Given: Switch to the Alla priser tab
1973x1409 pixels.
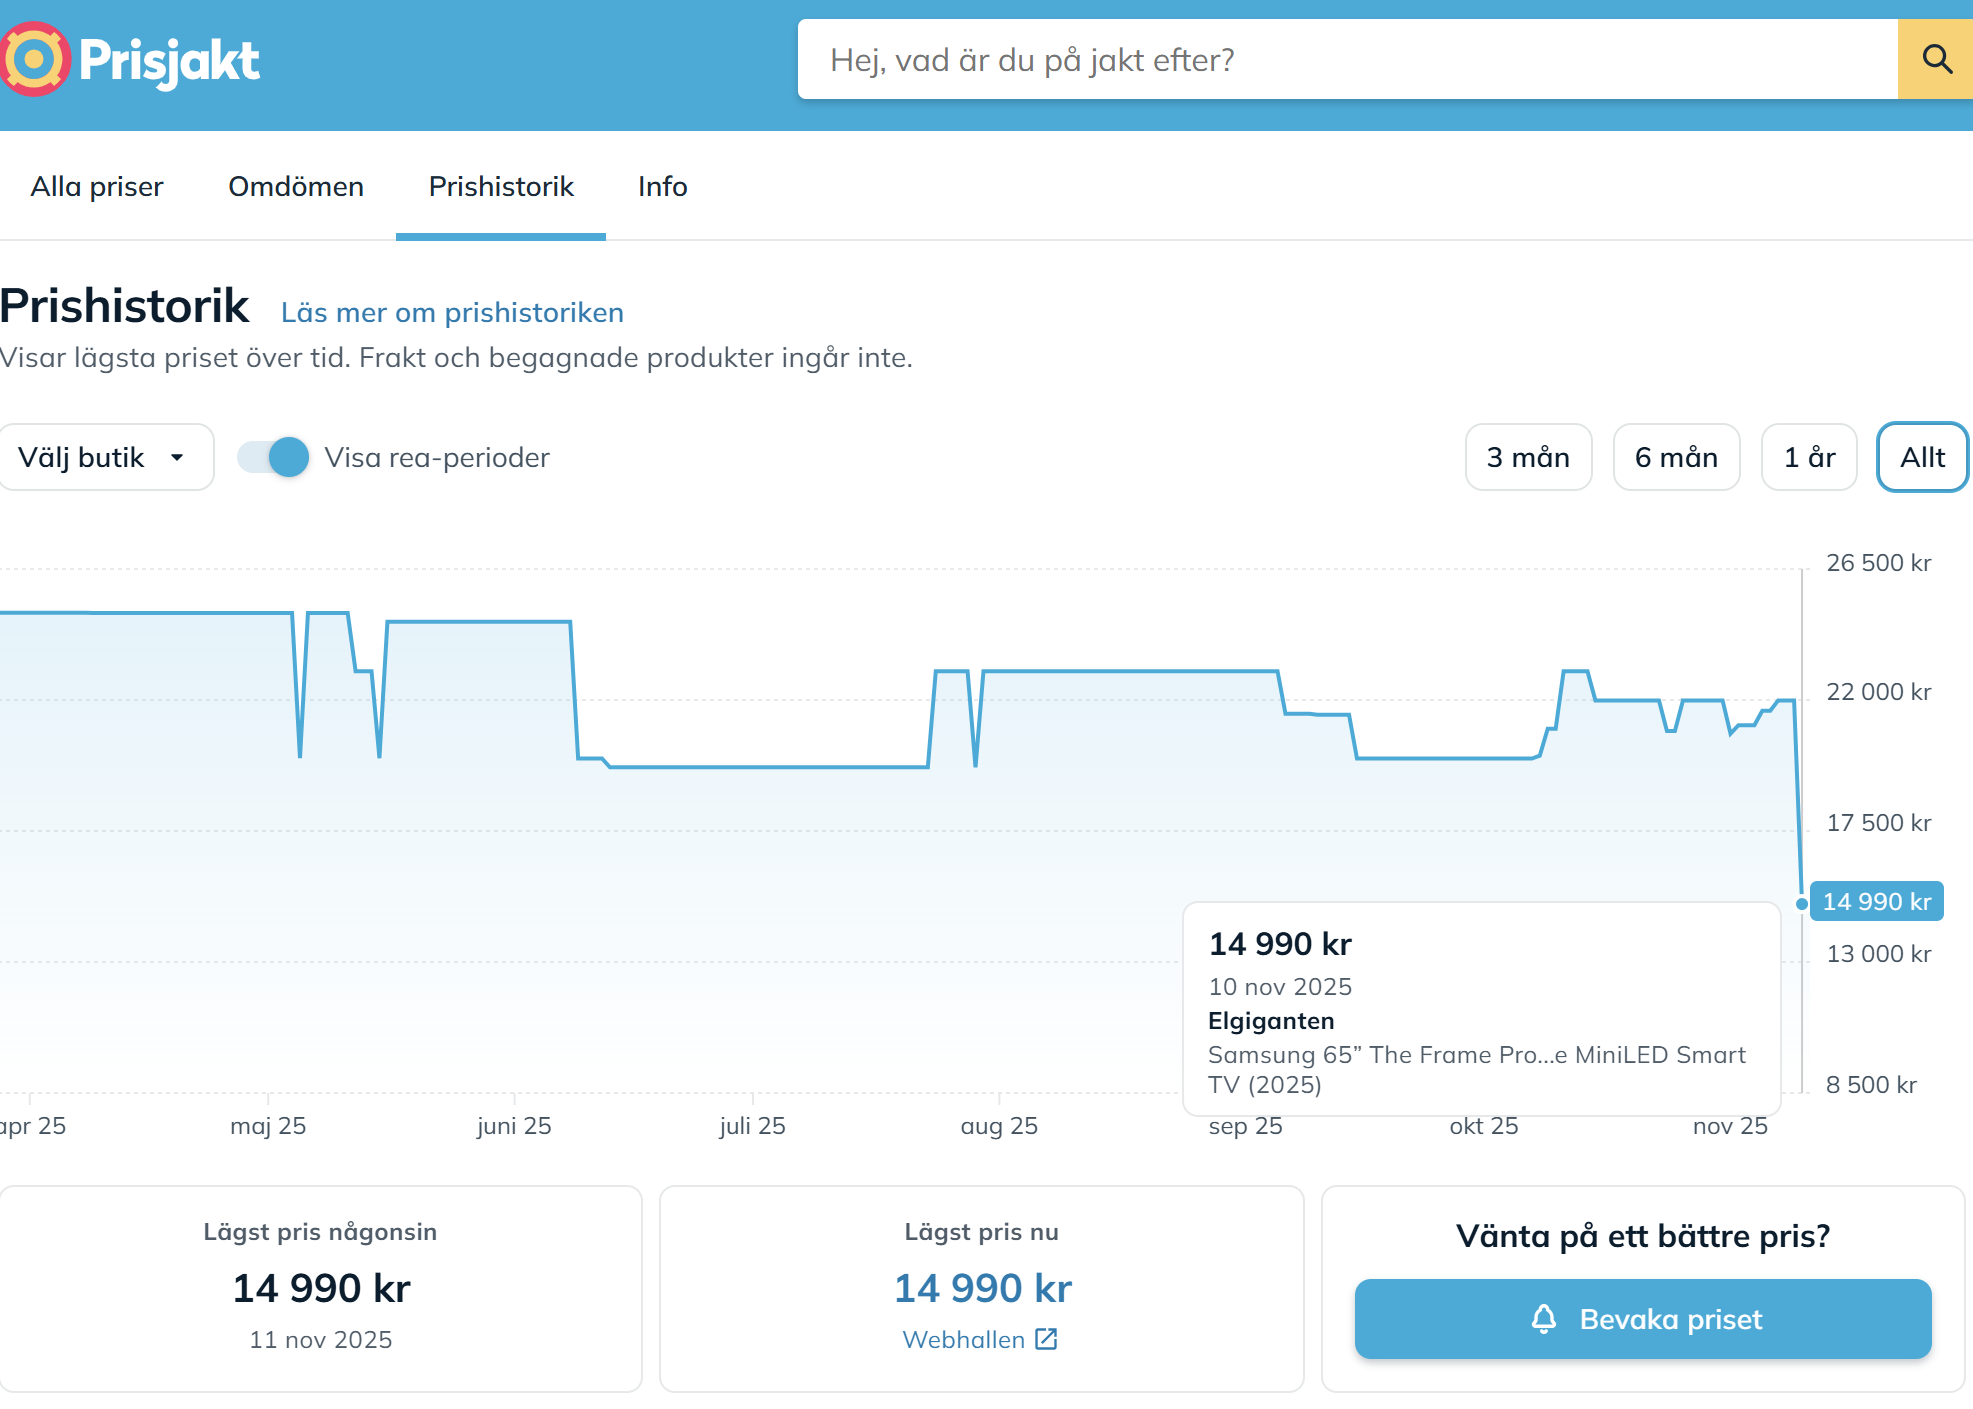Looking at the screenshot, I should tap(97, 187).
